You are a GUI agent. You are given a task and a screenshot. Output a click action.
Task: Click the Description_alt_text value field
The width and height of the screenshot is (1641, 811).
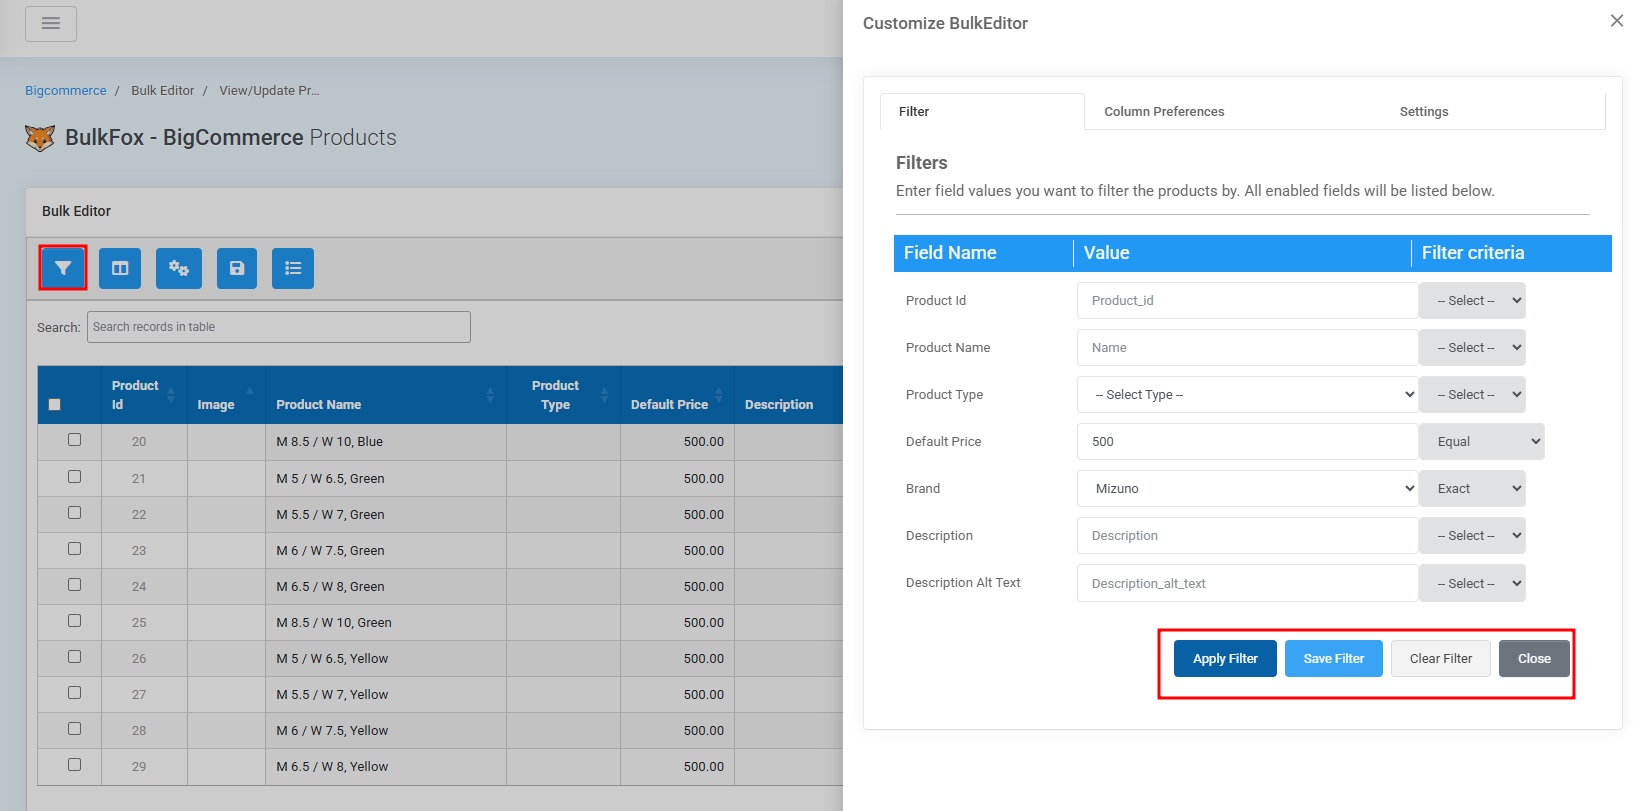[1248, 584]
